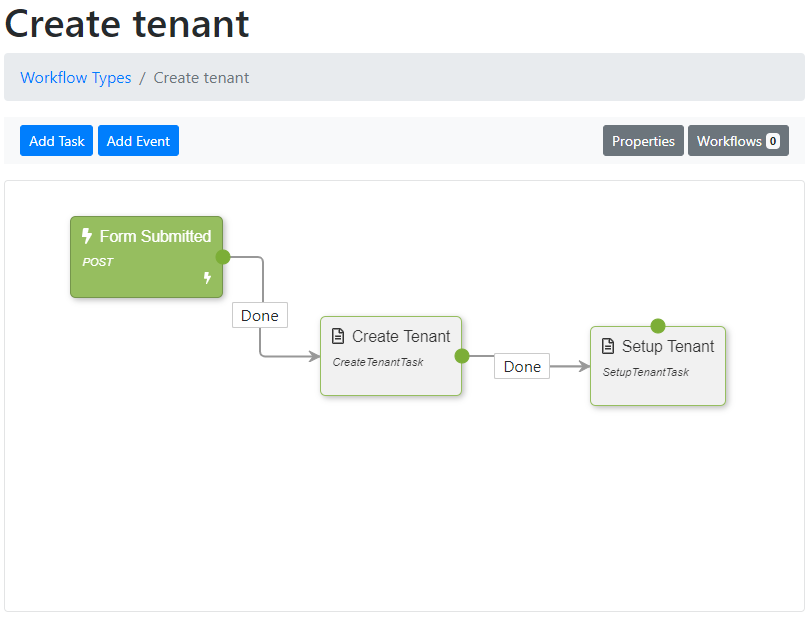Open the Workflows list button
812x619 pixels.
(738, 140)
